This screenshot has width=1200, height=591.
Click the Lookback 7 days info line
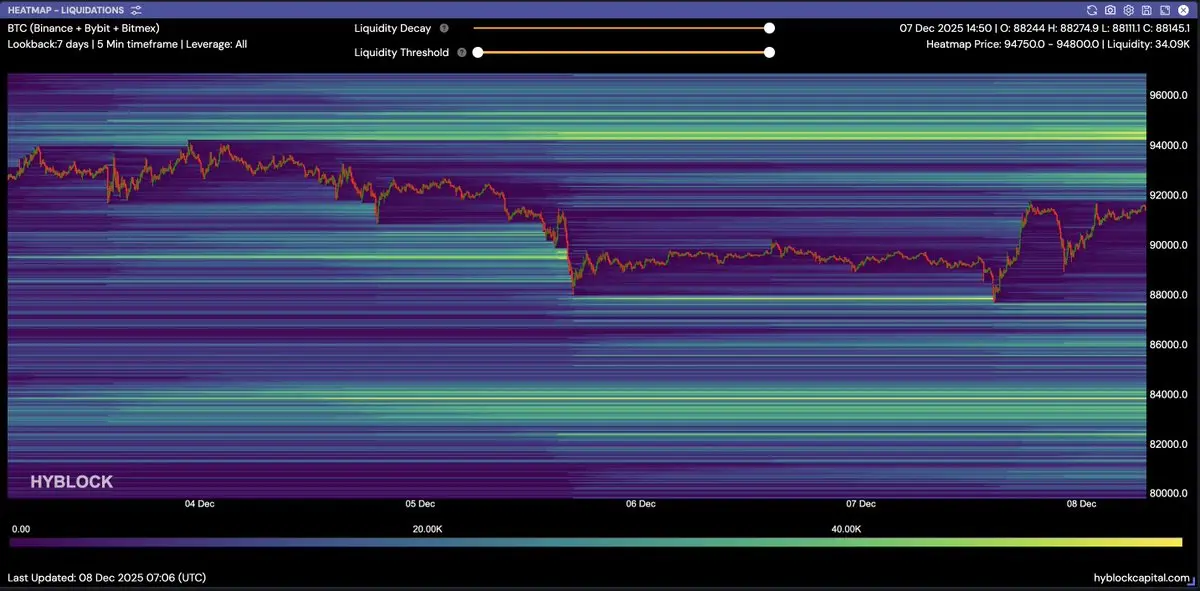127,45
